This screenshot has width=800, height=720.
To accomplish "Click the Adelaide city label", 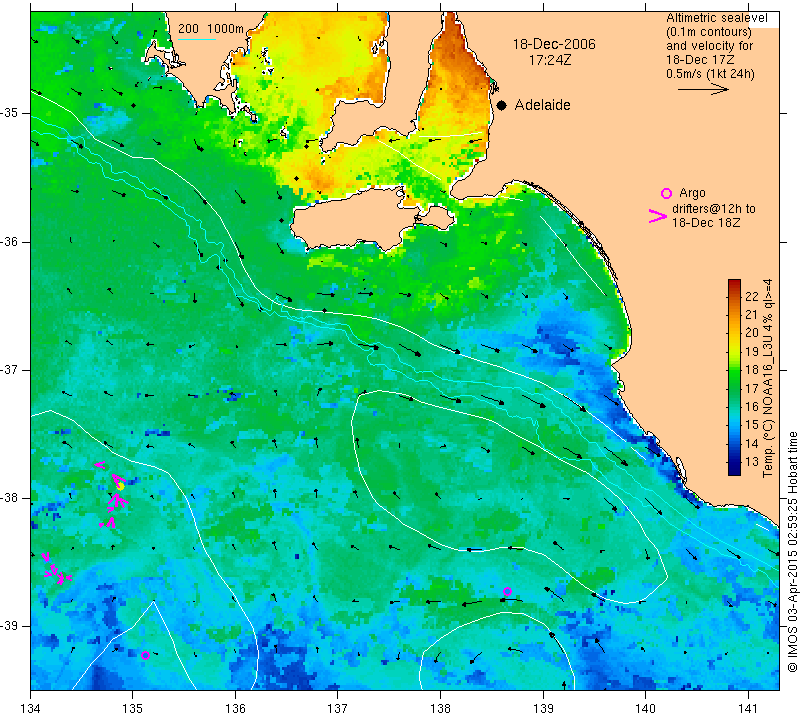I will 542,105.
